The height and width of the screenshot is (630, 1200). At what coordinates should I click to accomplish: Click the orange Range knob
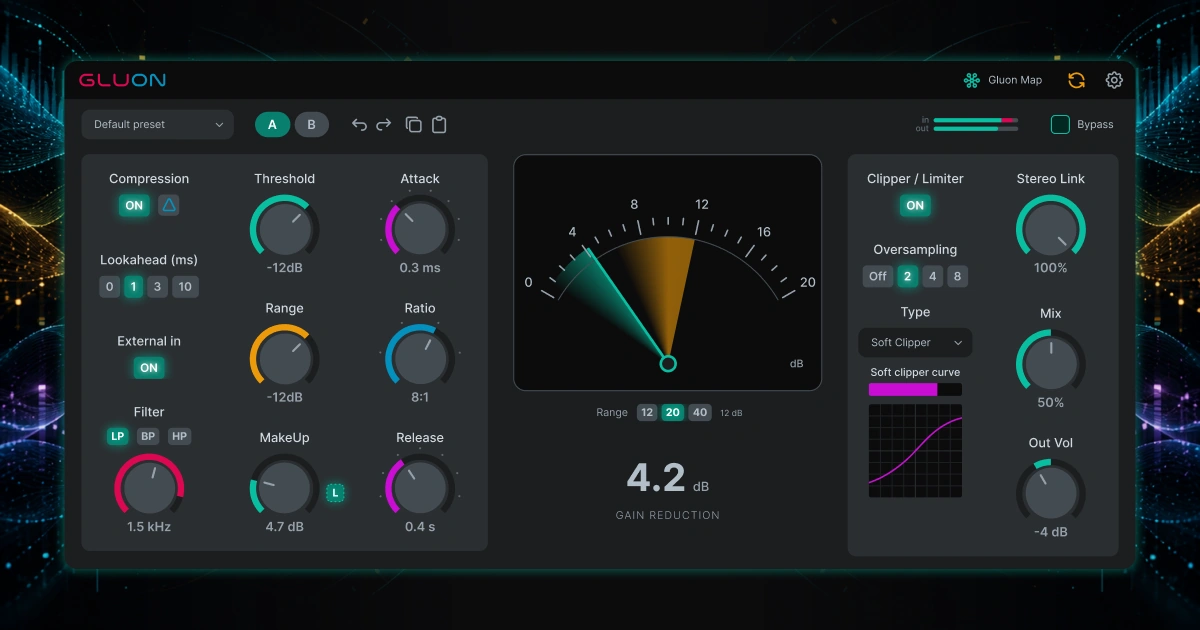click(x=284, y=358)
